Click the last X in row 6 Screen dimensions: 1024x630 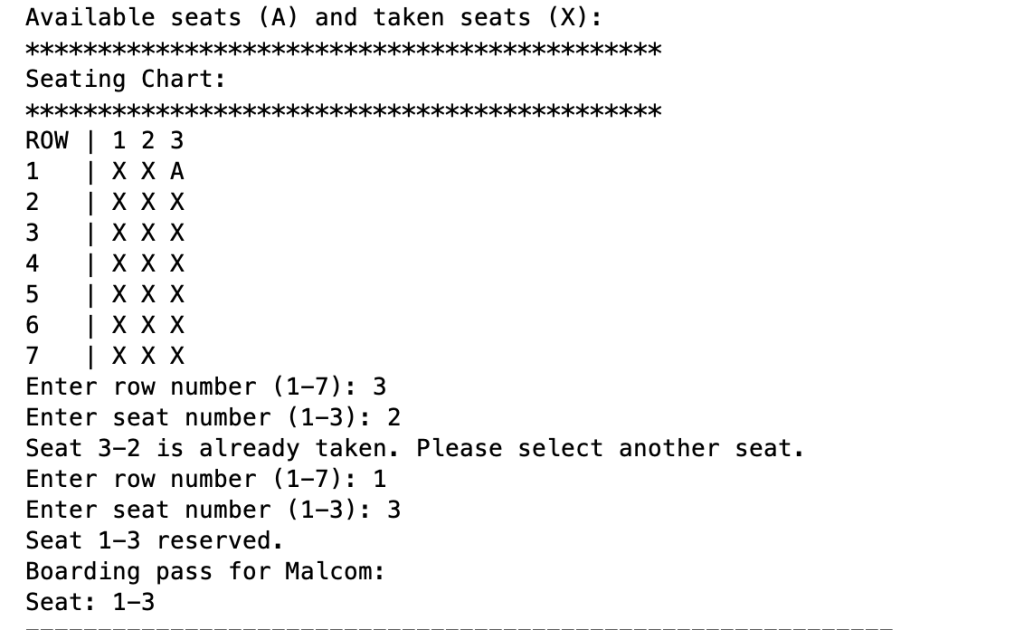tap(177, 325)
